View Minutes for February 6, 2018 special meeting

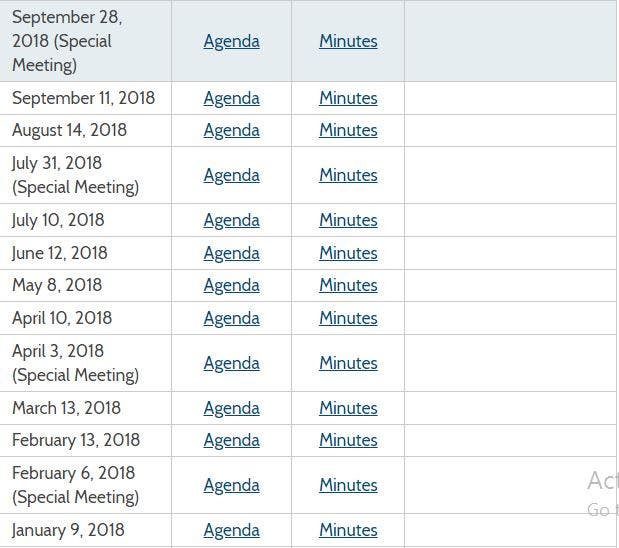point(348,485)
